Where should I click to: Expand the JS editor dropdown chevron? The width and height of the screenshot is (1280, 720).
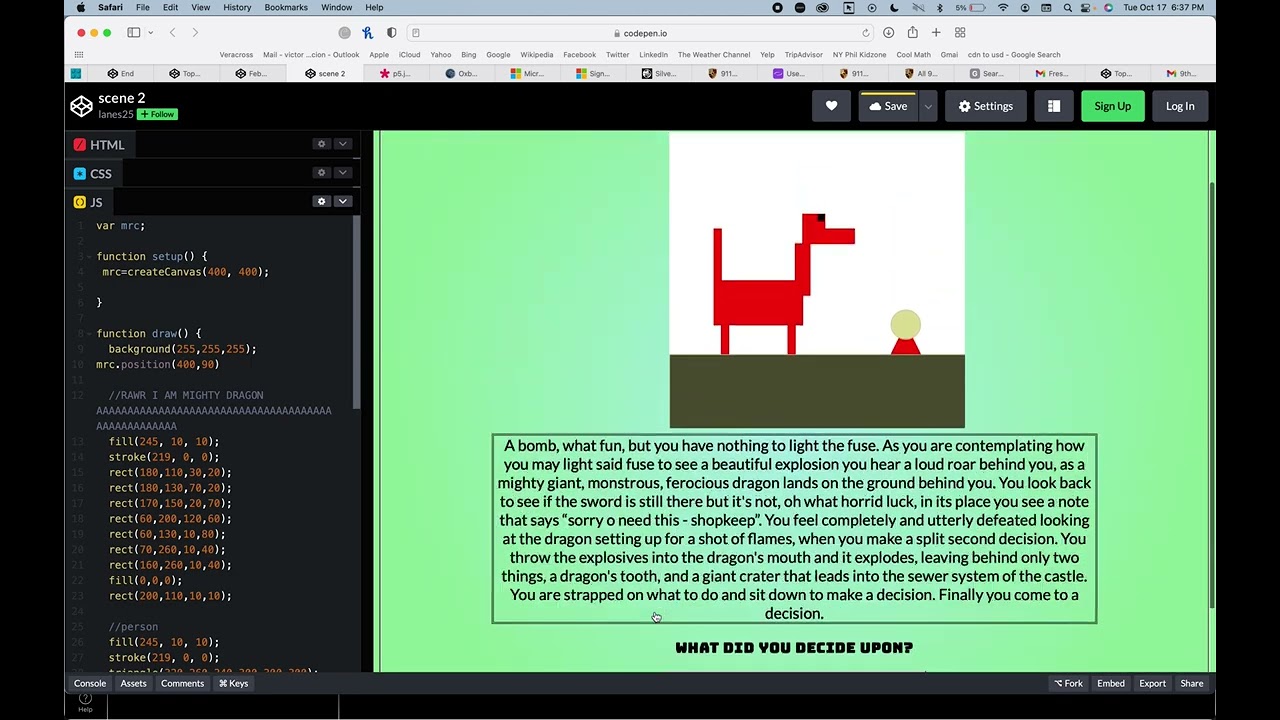342,202
